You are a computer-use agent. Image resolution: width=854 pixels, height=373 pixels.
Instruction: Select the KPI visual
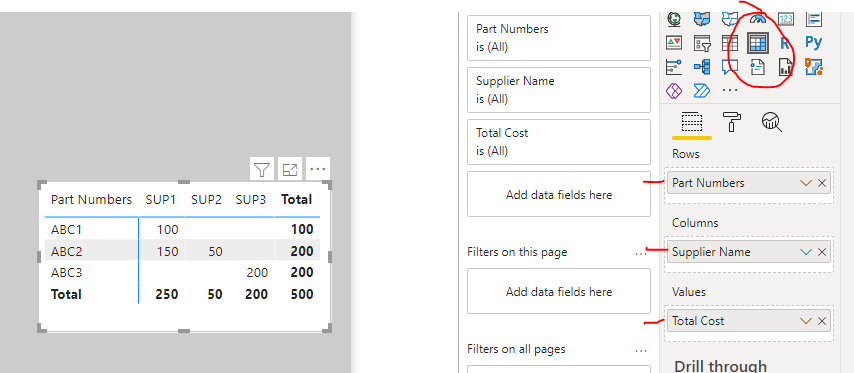674,42
